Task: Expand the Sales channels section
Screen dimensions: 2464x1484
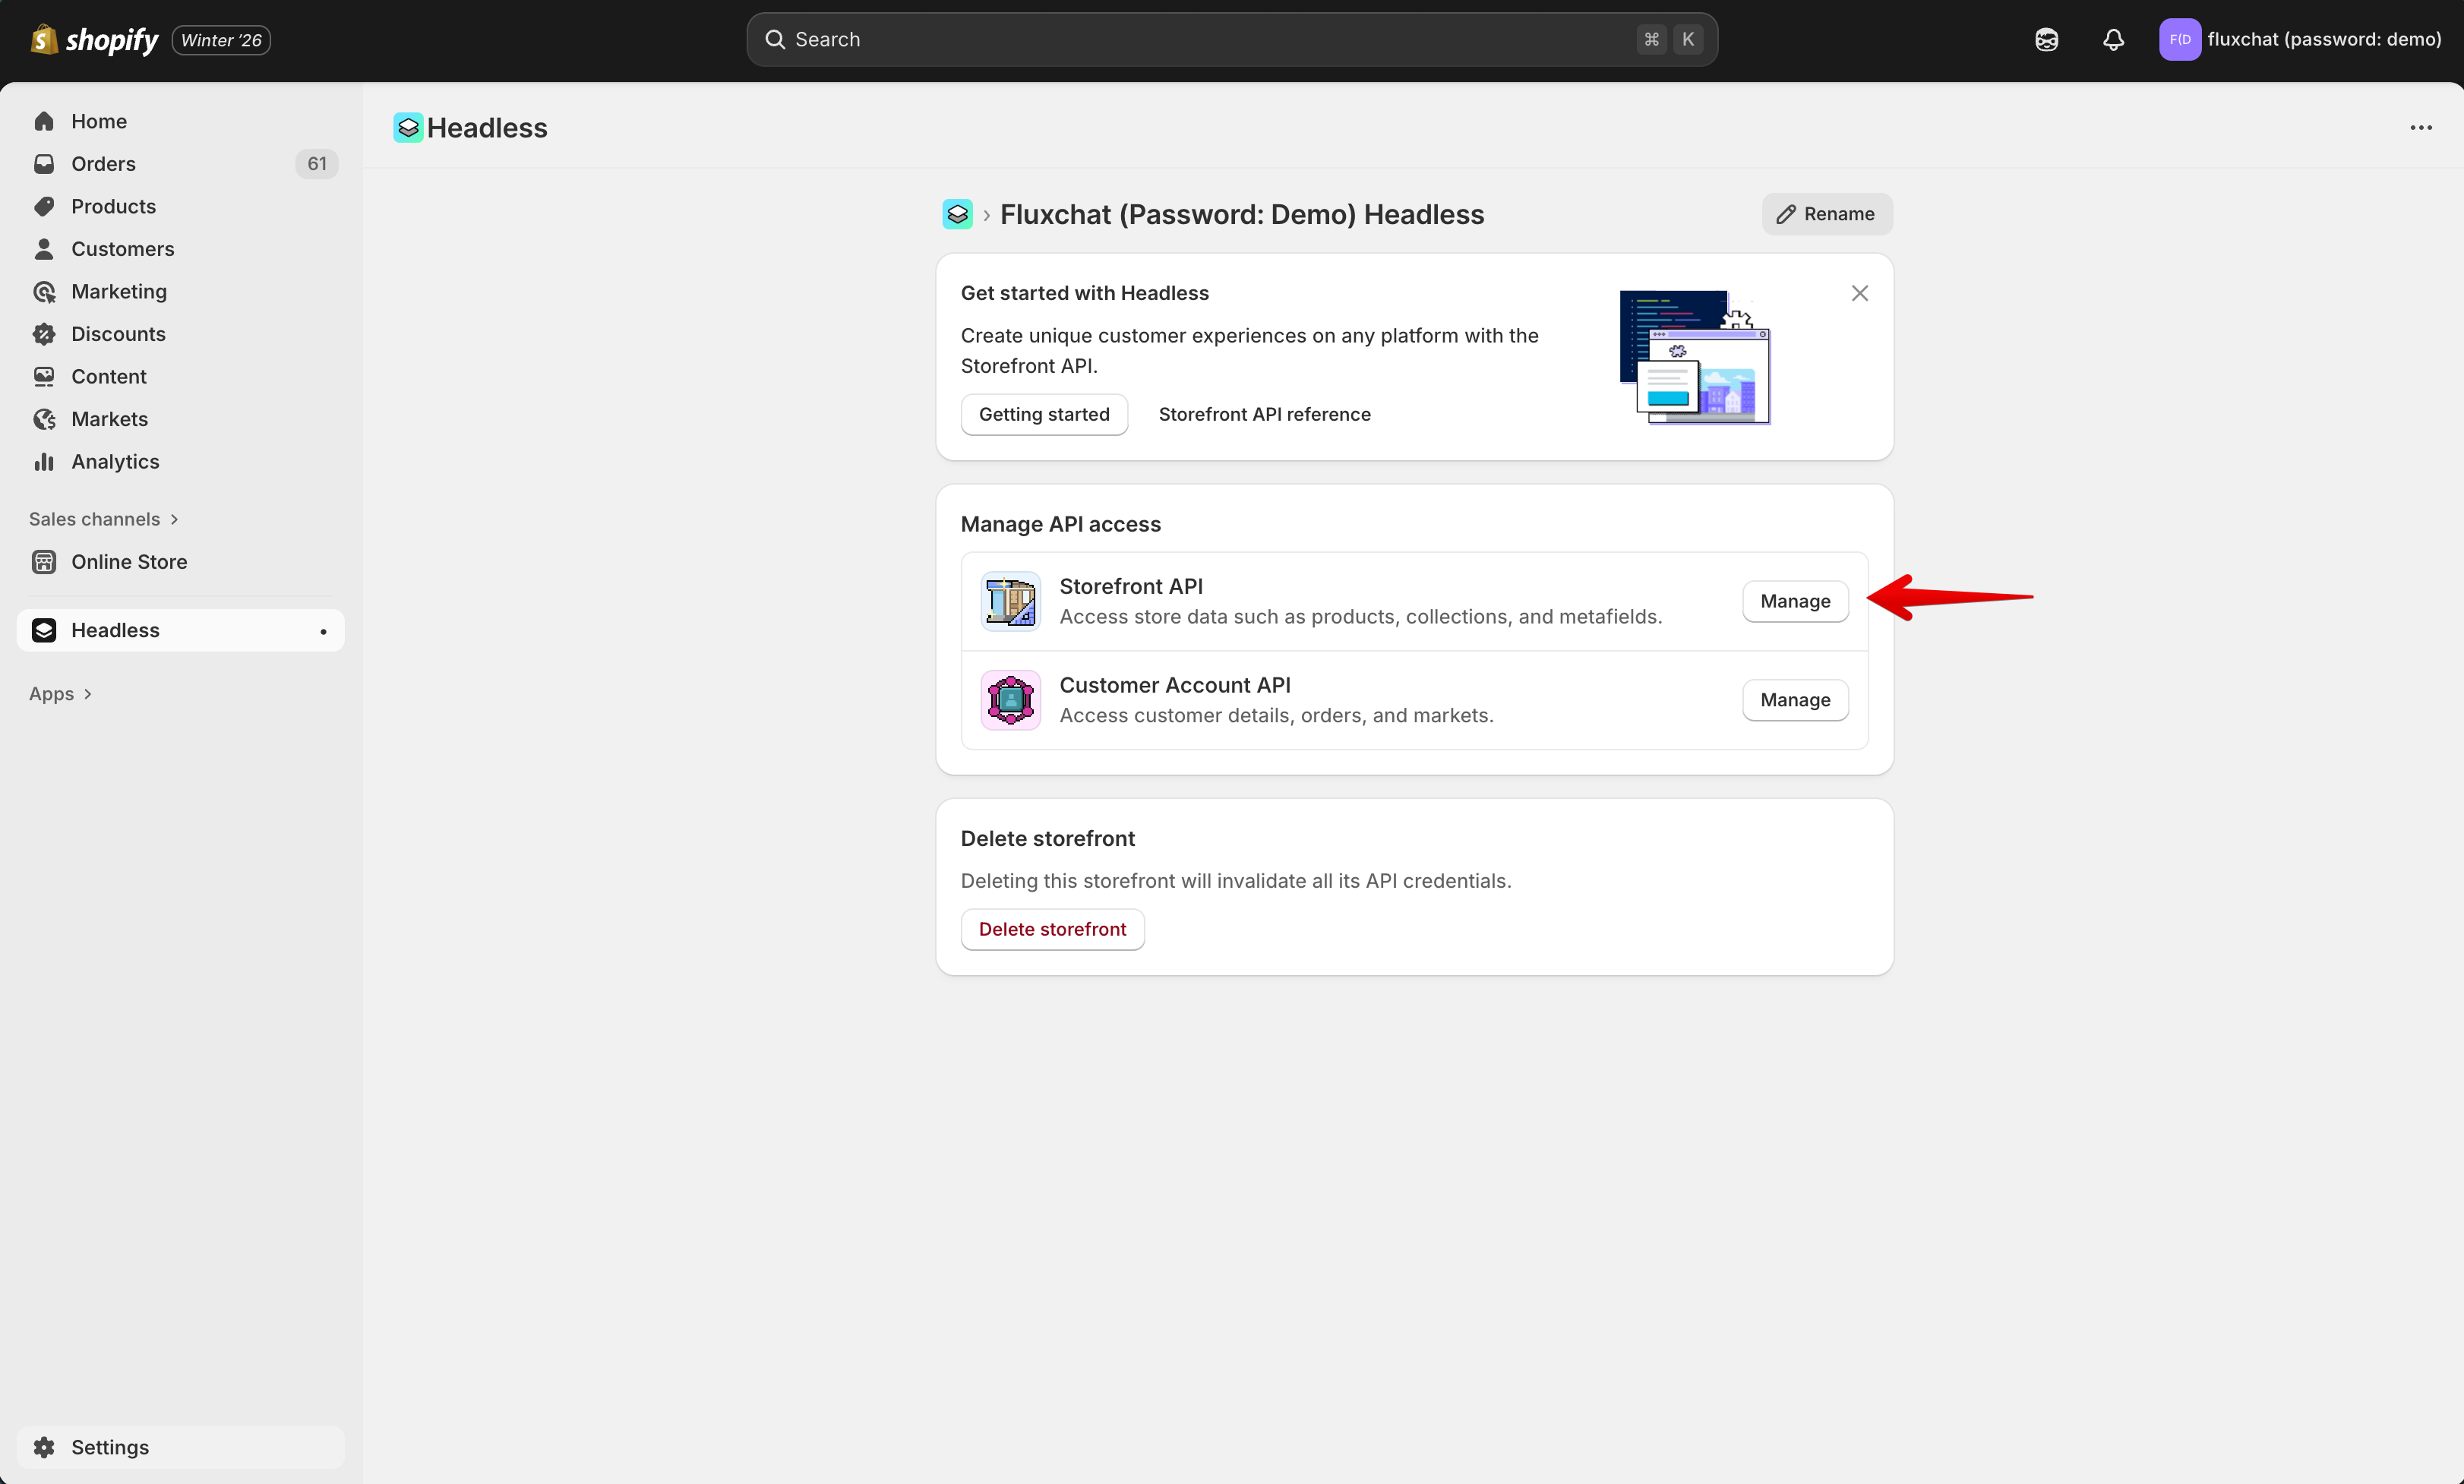Action: click(104, 519)
